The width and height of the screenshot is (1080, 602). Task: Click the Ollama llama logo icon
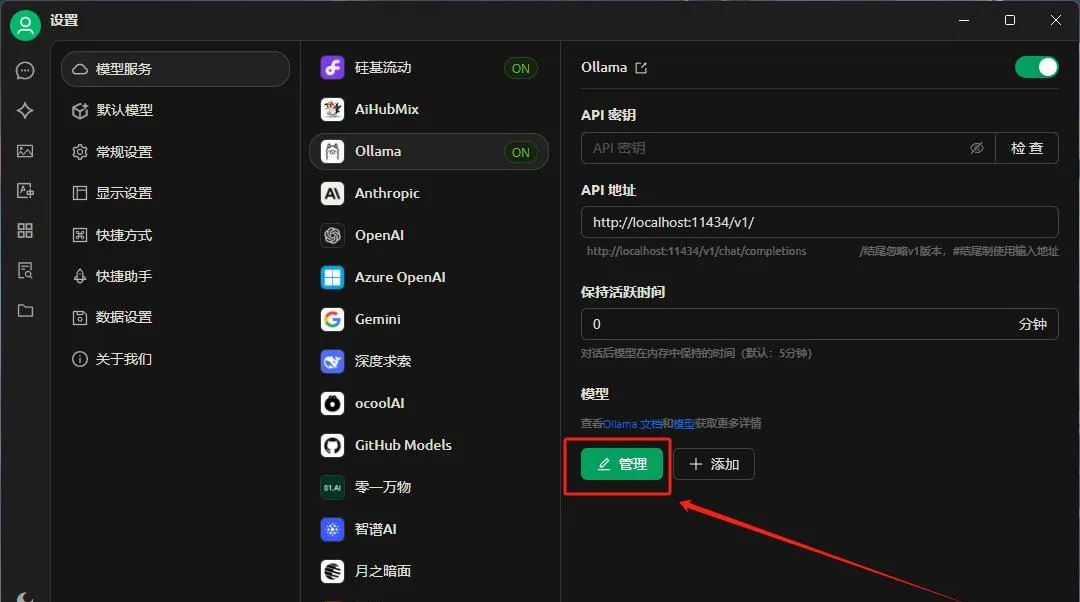(x=333, y=152)
